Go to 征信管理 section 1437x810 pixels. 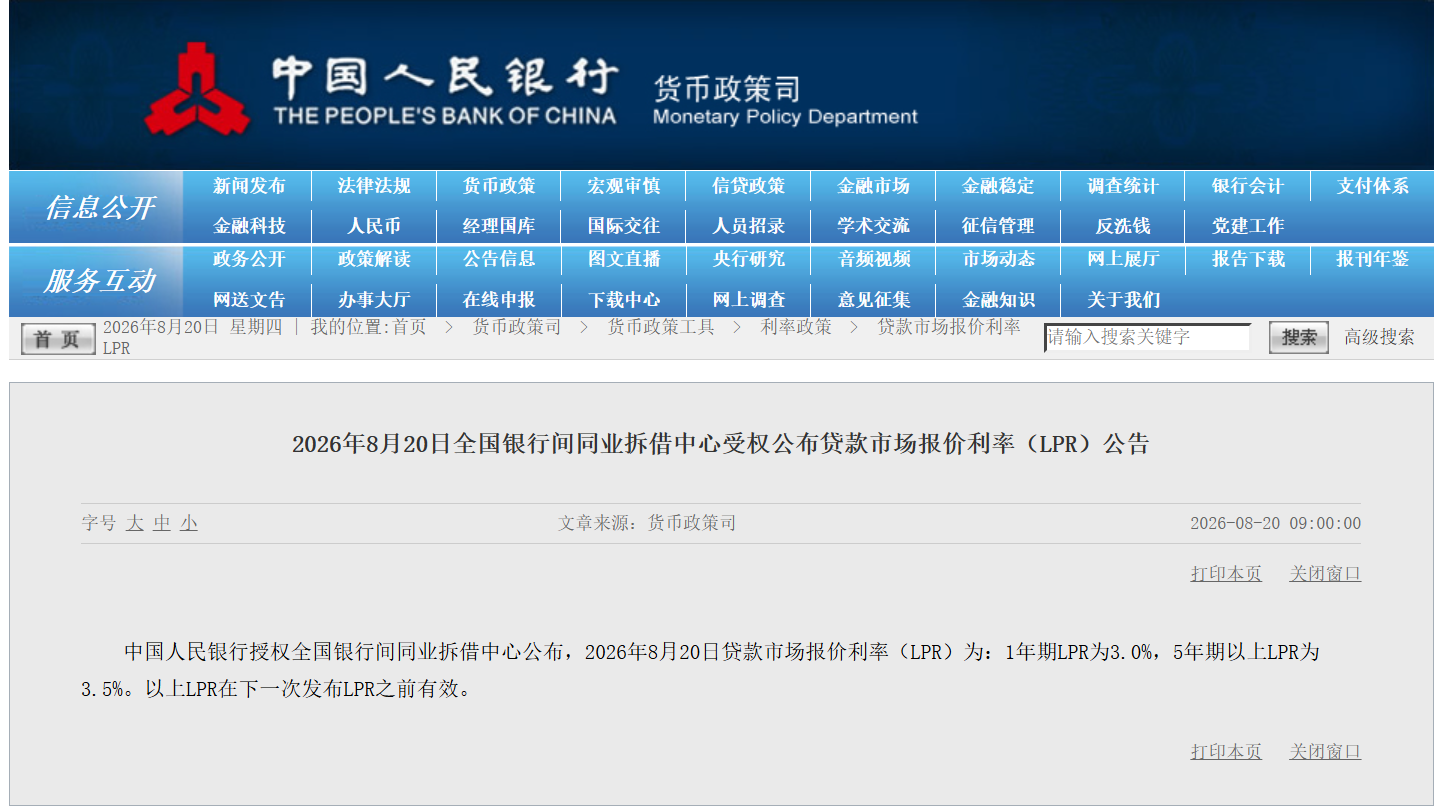pos(999,226)
